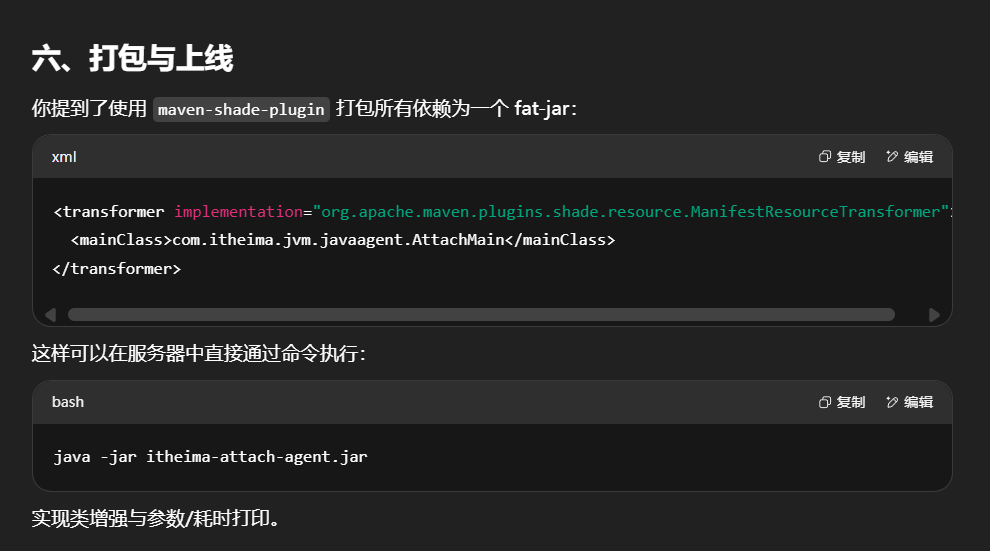Edit the xml code block

[x=910, y=157]
